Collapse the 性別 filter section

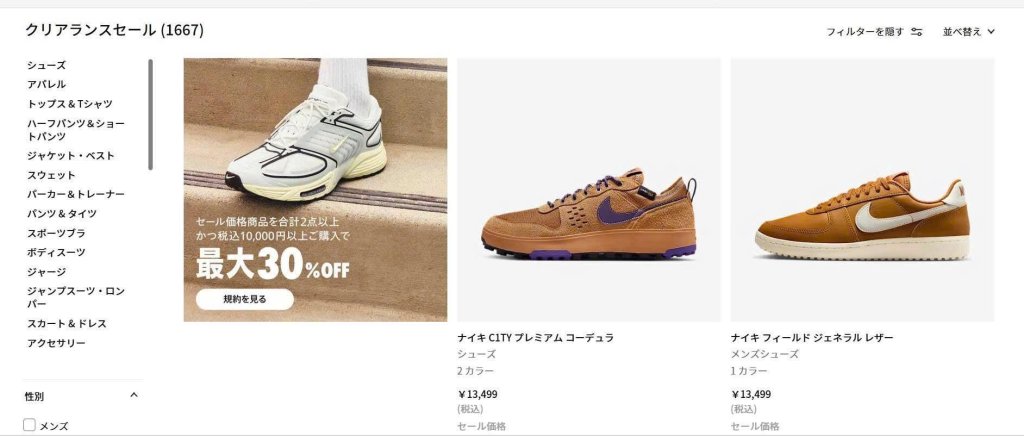pyautogui.click(x=134, y=396)
